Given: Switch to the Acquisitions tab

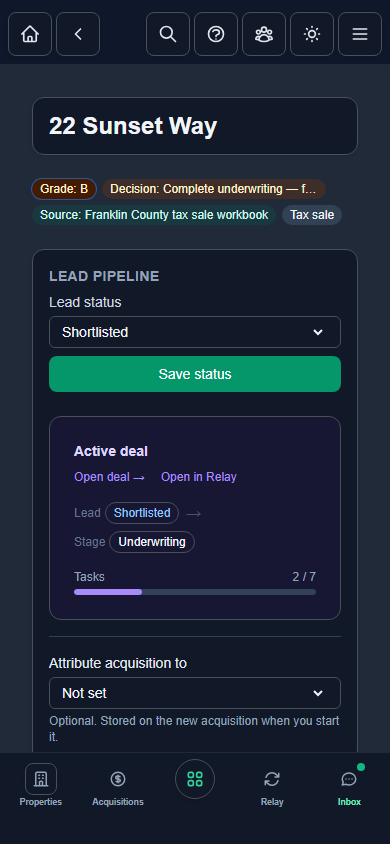Looking at the screenshot, I should (x=118, y=785).
